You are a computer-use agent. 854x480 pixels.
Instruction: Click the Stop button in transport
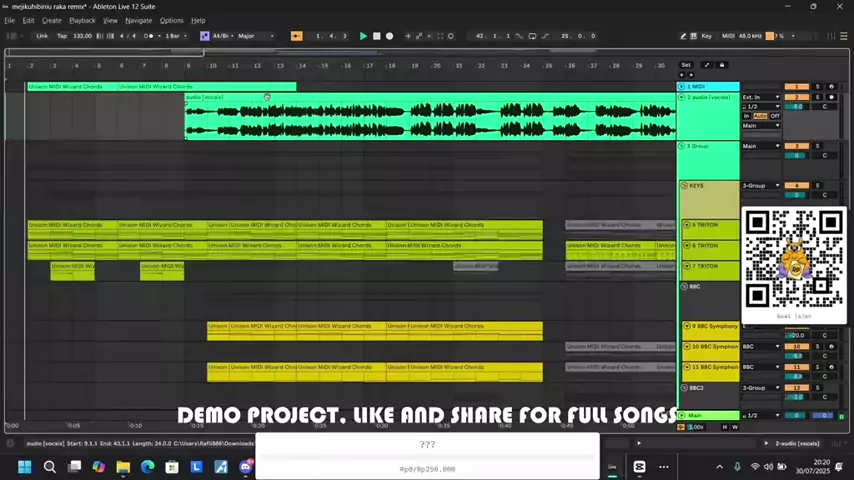376,36
